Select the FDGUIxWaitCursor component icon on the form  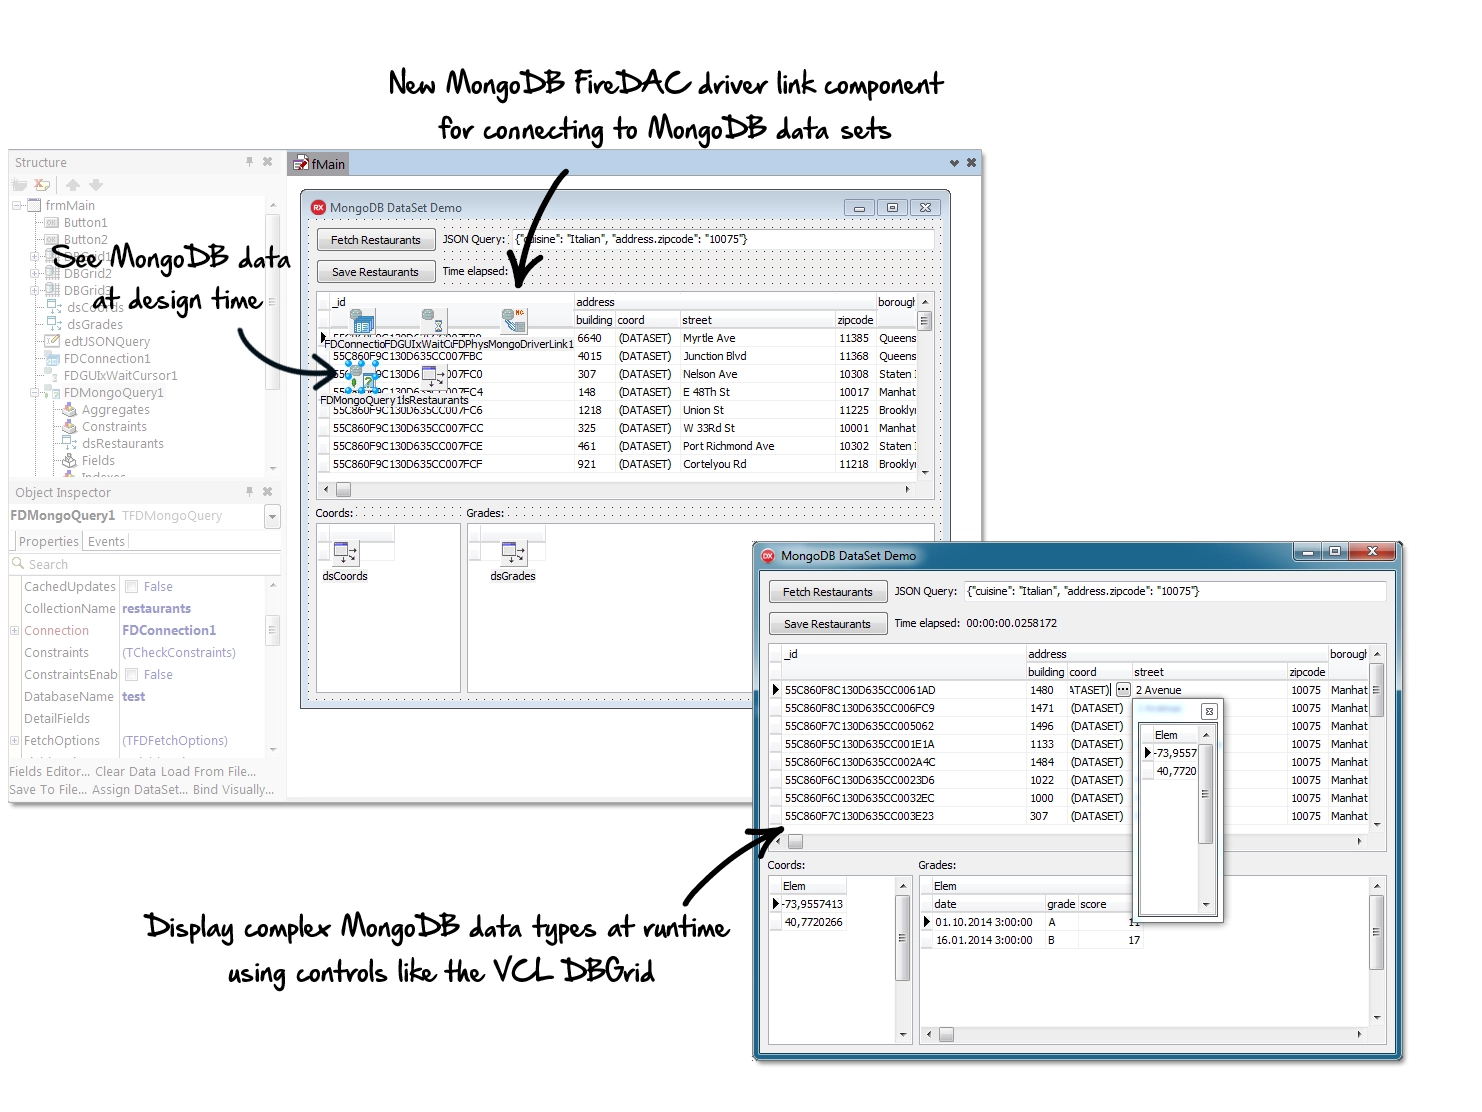tap(432, 320)
